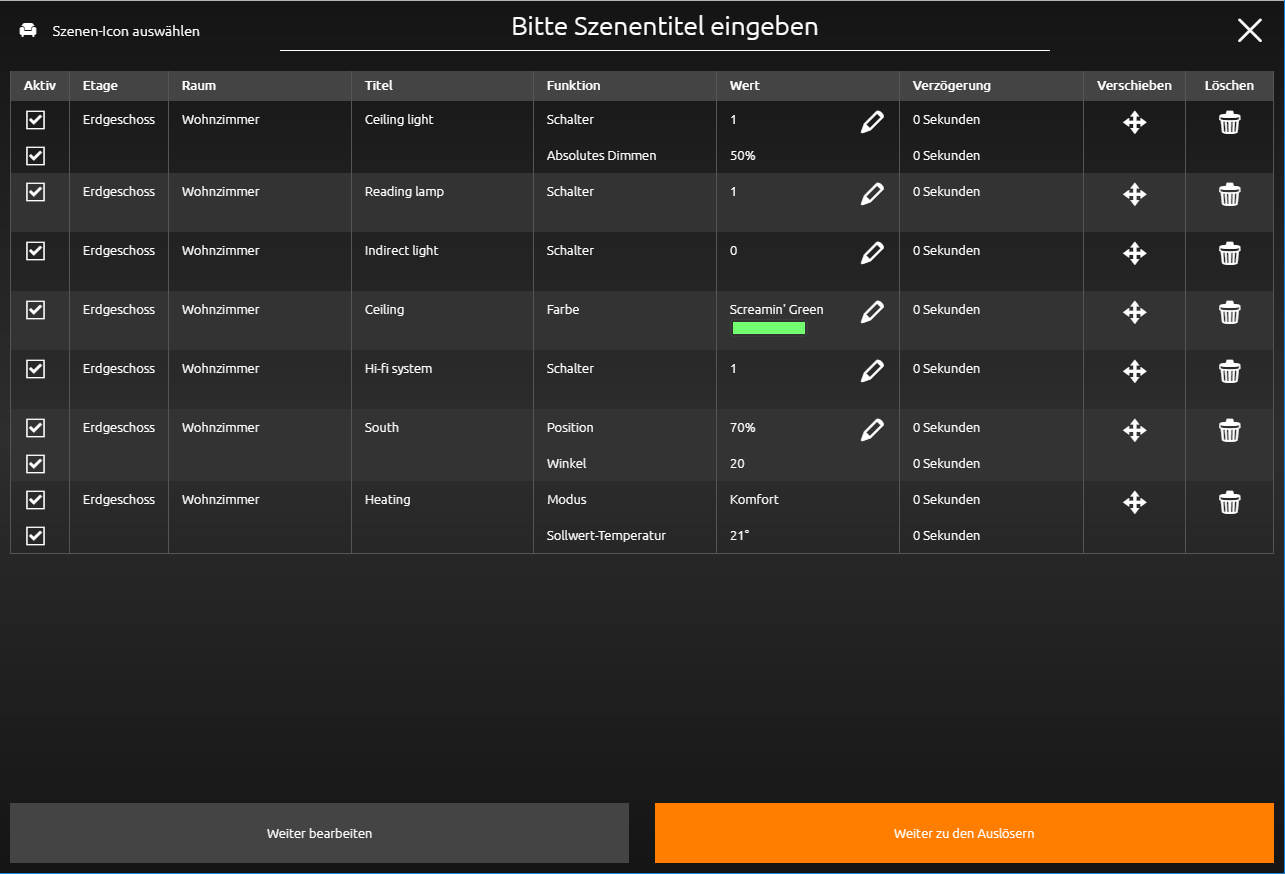This screenshot has height=874, width=1285.
Task: Delete the Hi-fi system entry
Action: [1229, 372]
